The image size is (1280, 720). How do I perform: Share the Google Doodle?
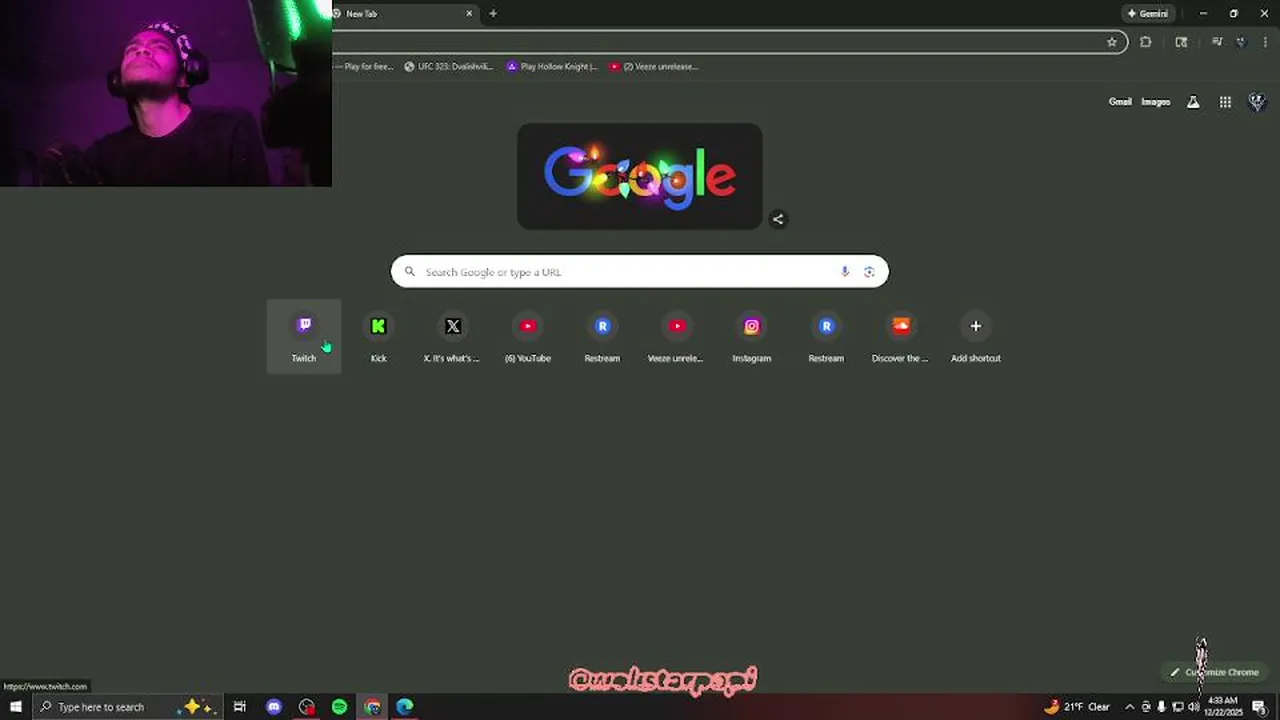tap(778, 219)
